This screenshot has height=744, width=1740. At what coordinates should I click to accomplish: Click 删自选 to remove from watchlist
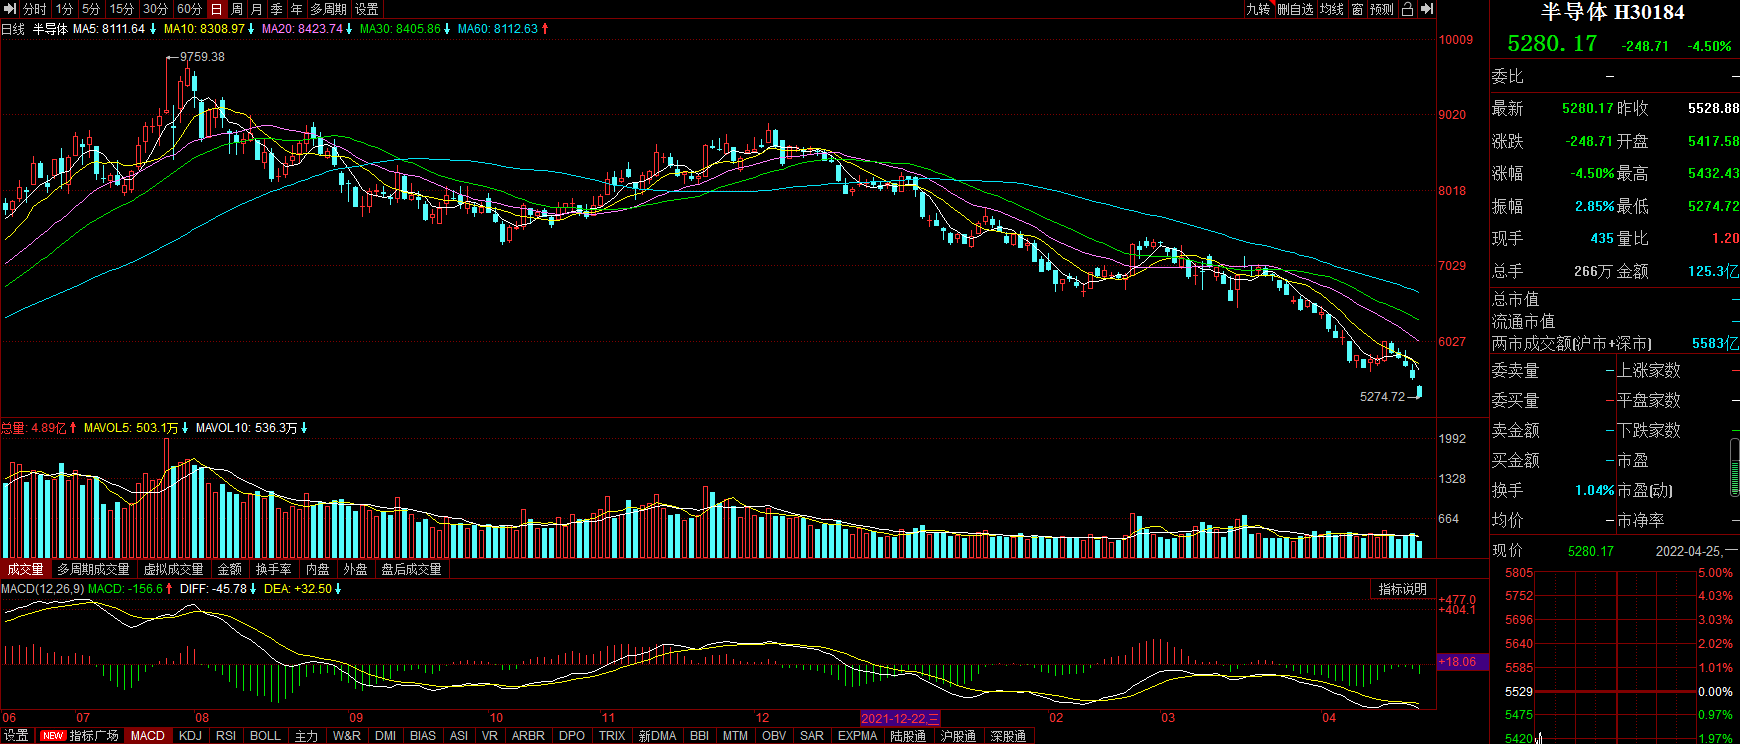[x=1295, y=9]
